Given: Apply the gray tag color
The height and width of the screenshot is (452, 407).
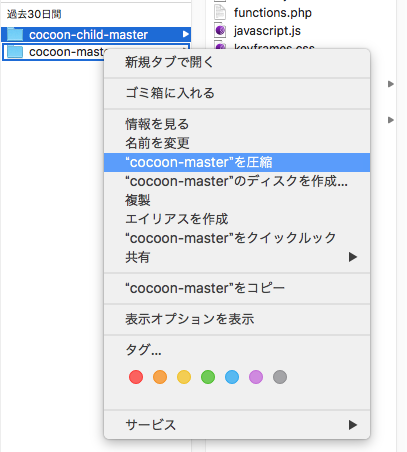Looking at the screenshot, I should [x=280, y=377].
